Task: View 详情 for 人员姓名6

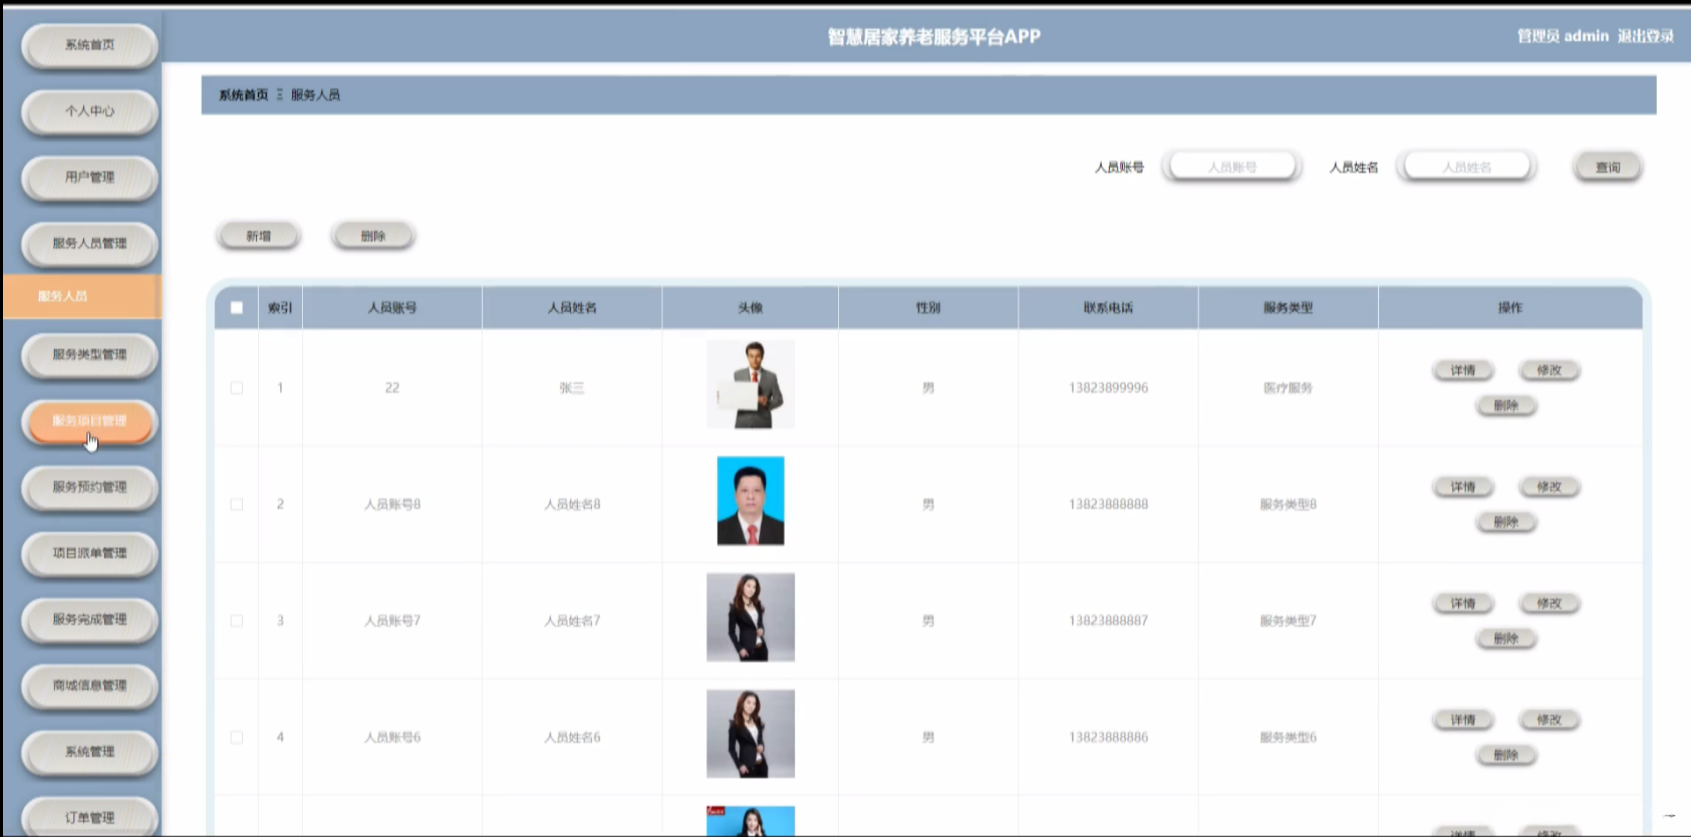Action: click(x=1463, y=720)
